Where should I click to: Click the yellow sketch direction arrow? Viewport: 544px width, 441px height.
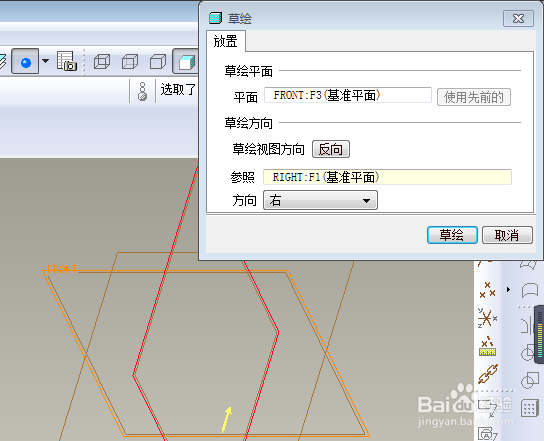tap(227, 419)
